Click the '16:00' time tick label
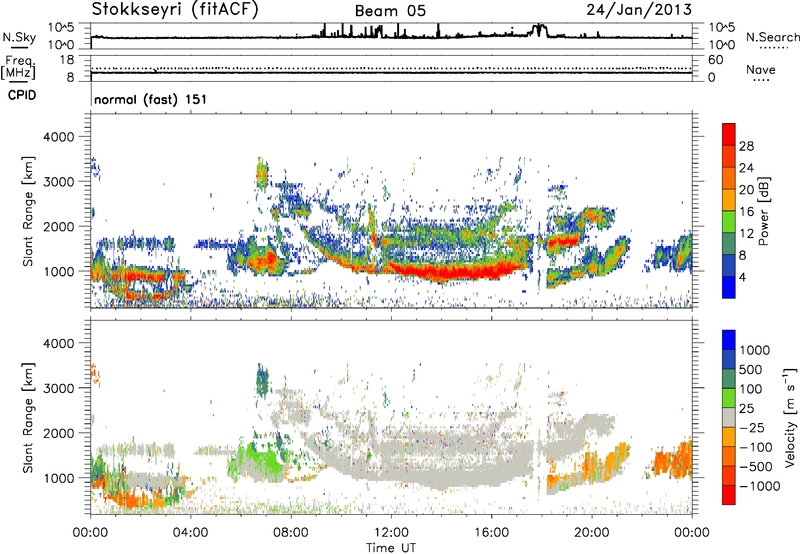 coord(491,533)
